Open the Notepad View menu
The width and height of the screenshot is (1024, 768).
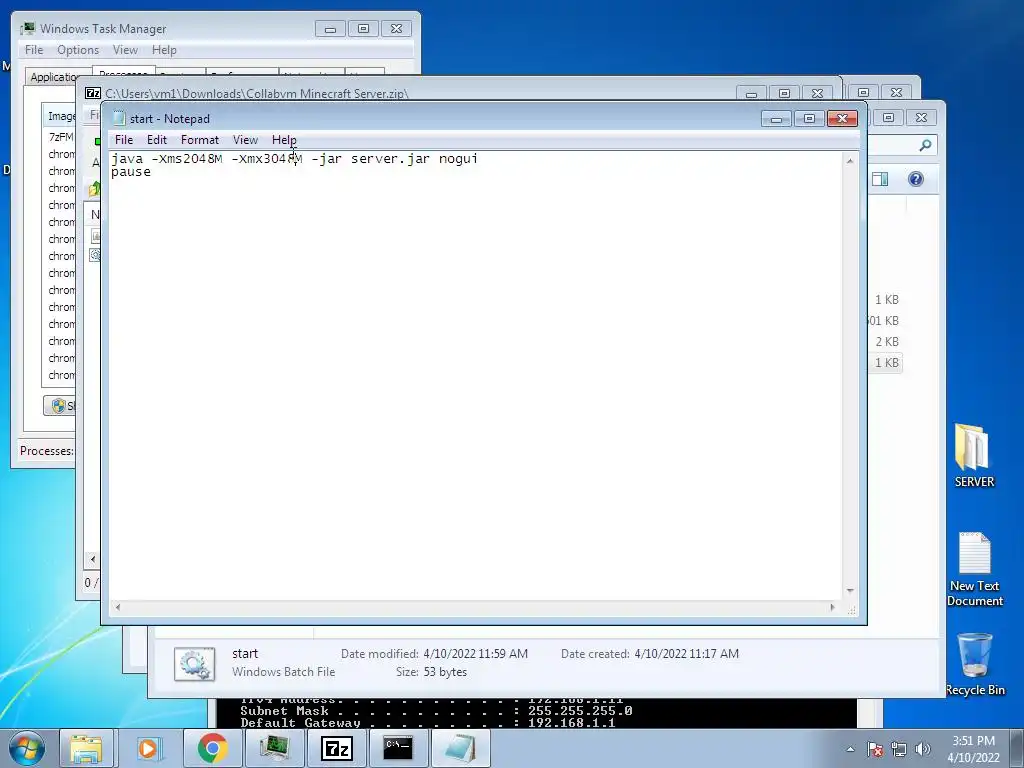click(x=246, y=140)
